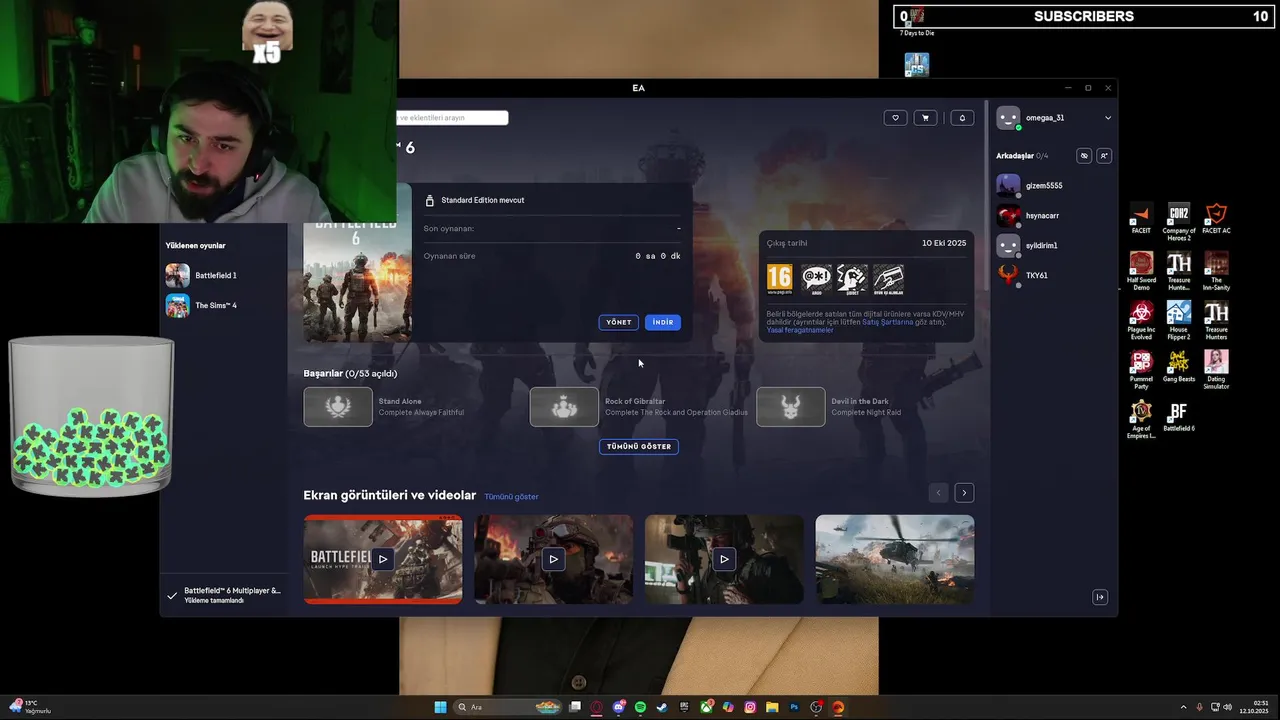The image size is (1280, 720).
Task: Play the second video with helmeted soldier
Action: coord(553,559)
